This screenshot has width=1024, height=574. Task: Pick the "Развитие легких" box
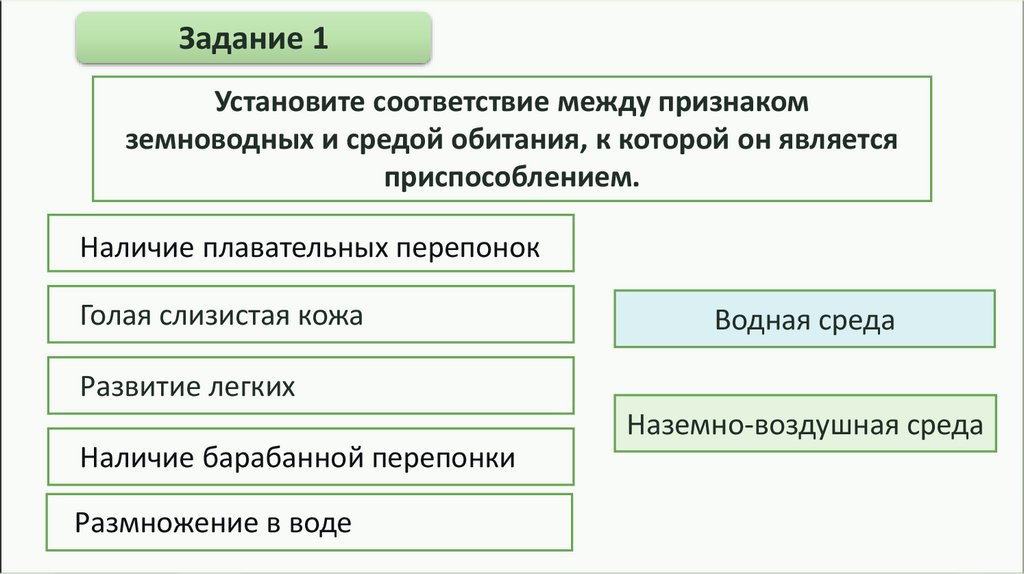[311, 386]
